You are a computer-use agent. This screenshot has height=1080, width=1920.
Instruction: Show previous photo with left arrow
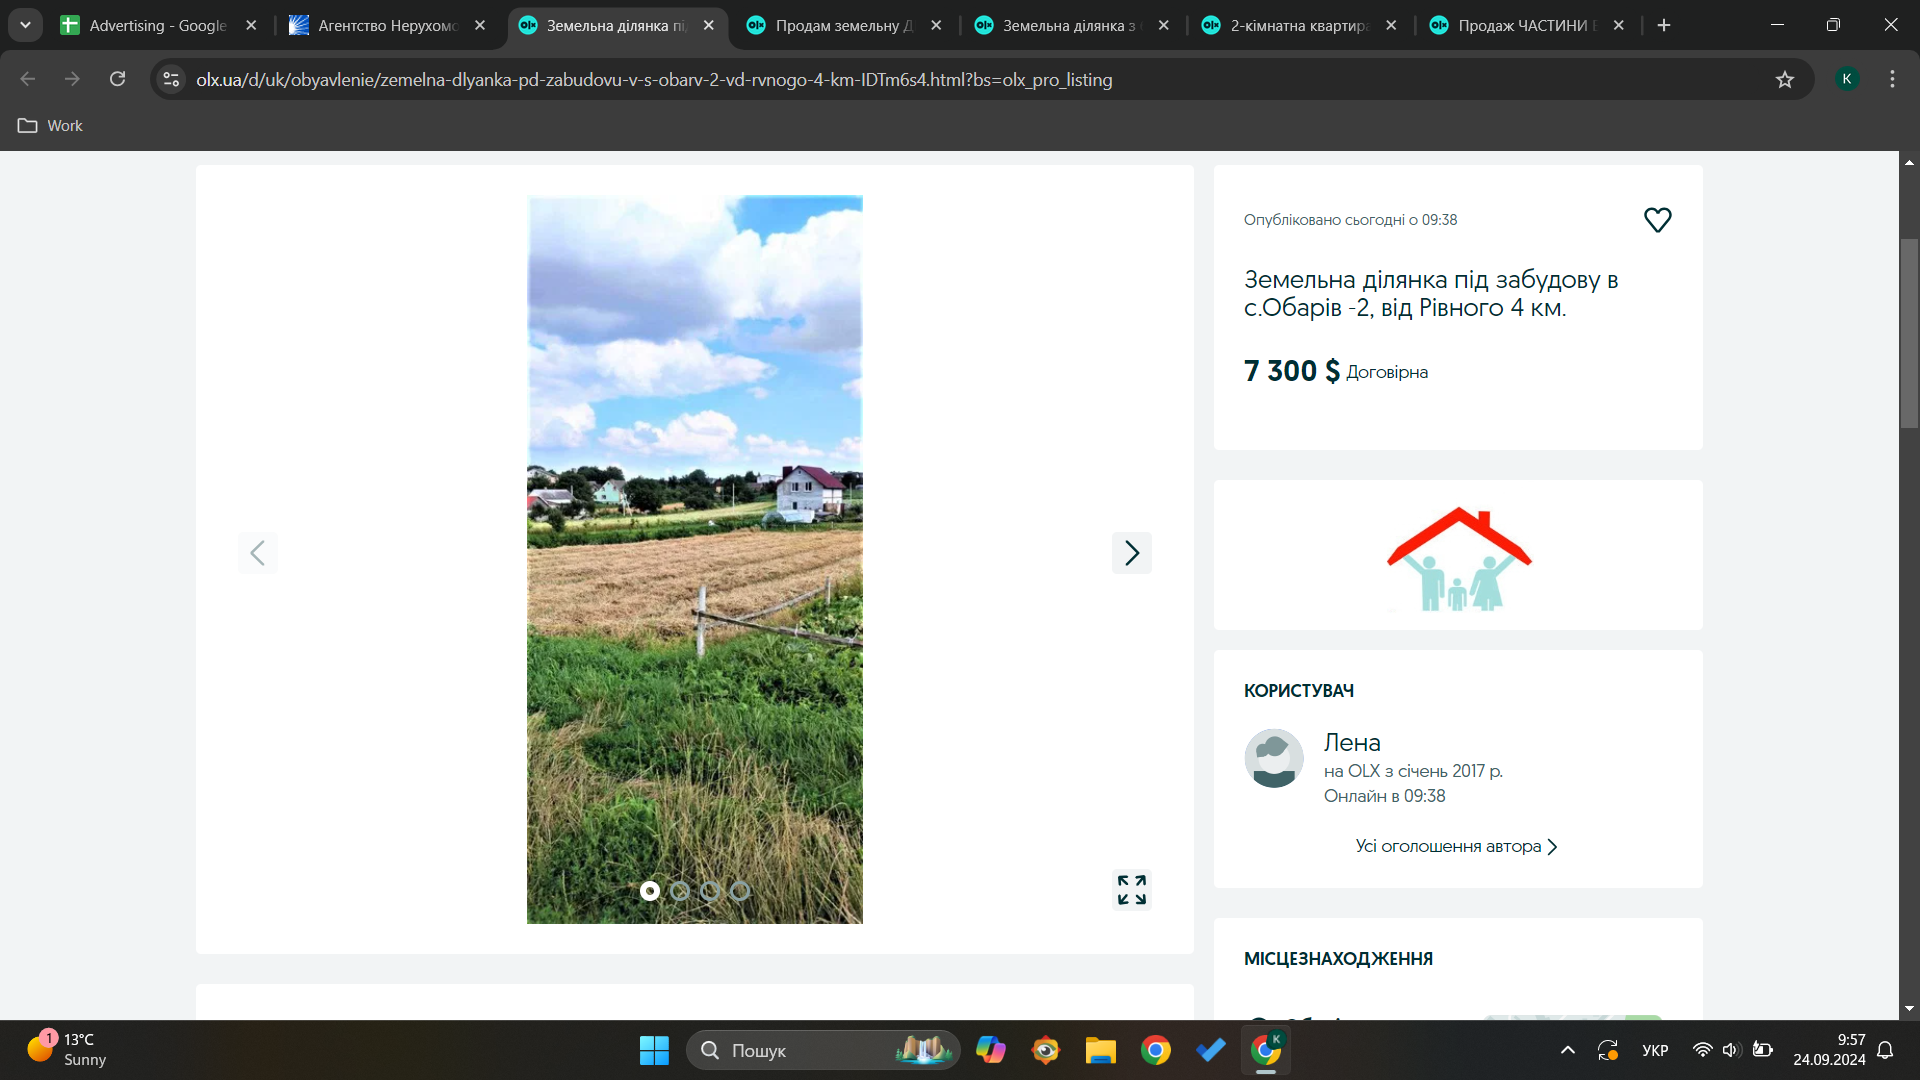[257, 553]
